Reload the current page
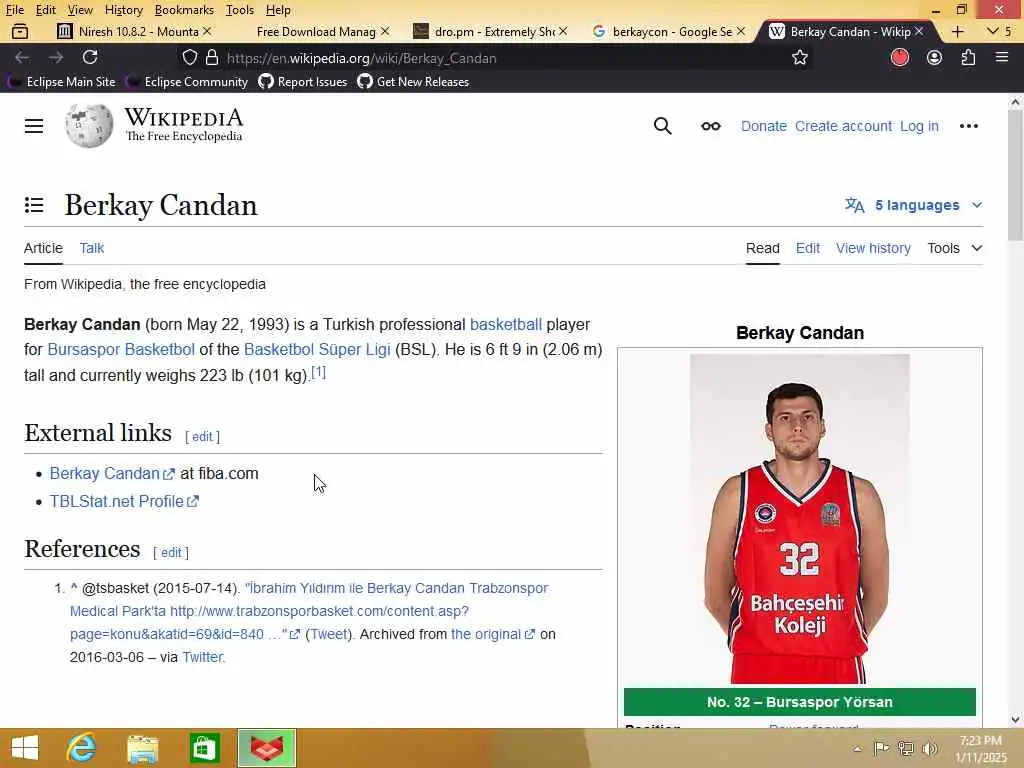Image resolution: width=1024 pixels, height=768 pixels. pos(90,57)
